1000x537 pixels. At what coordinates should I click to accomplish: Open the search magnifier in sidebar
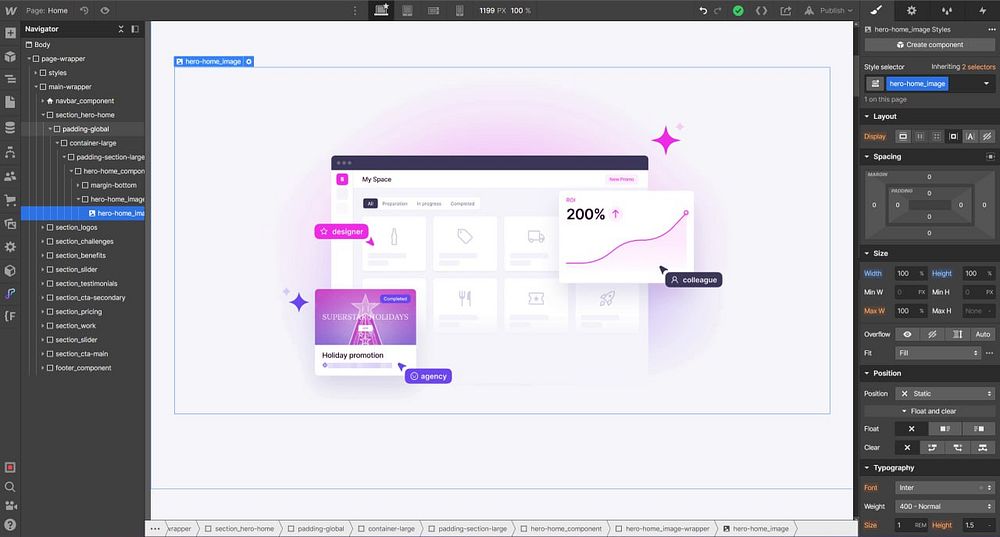tap(10, 487)
